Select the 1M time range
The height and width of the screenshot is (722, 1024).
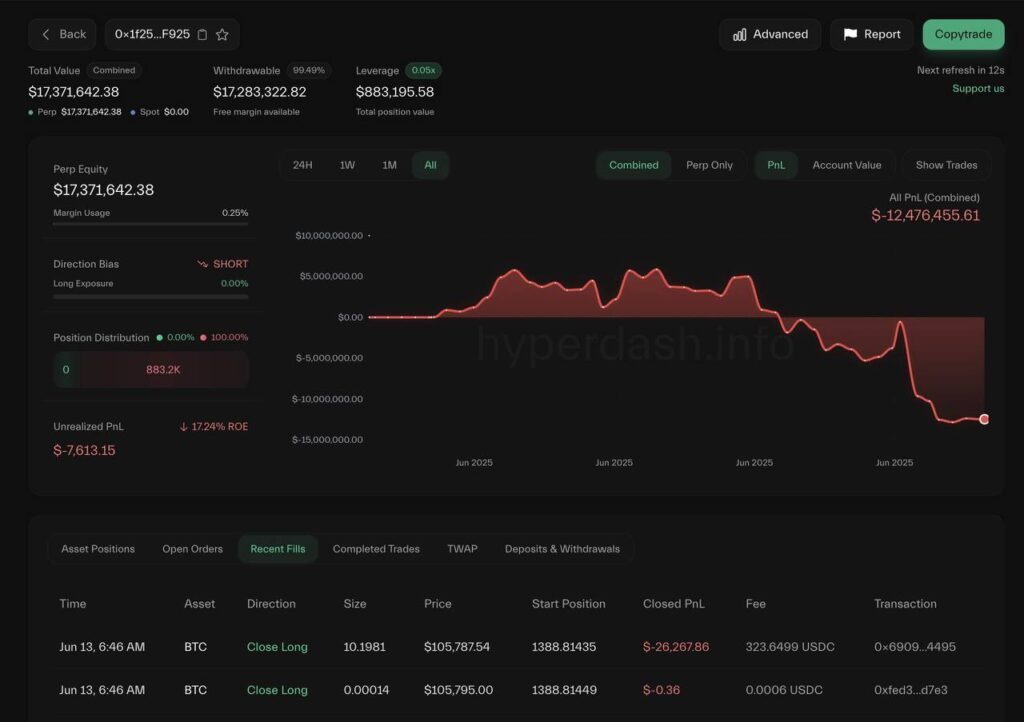(x=389, y=165)
